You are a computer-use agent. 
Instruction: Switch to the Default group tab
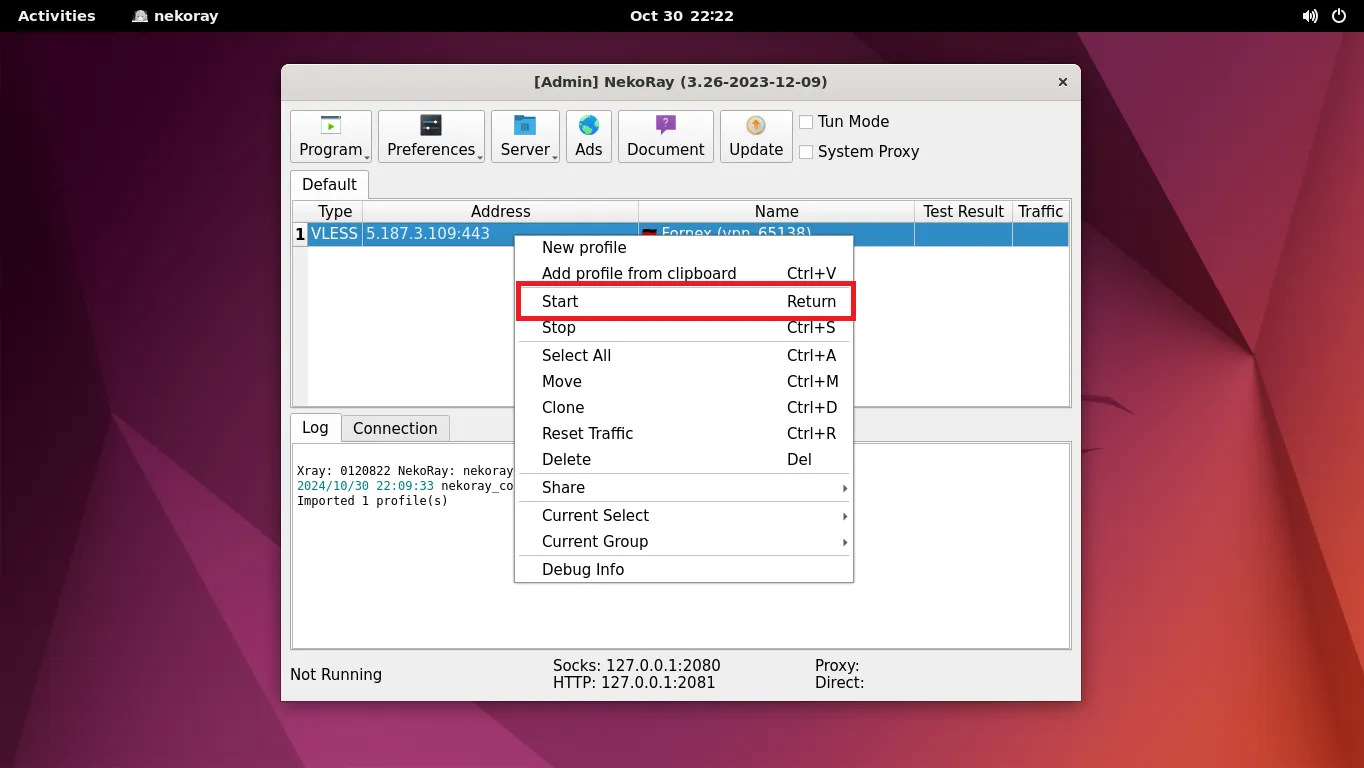pos(329,185)
